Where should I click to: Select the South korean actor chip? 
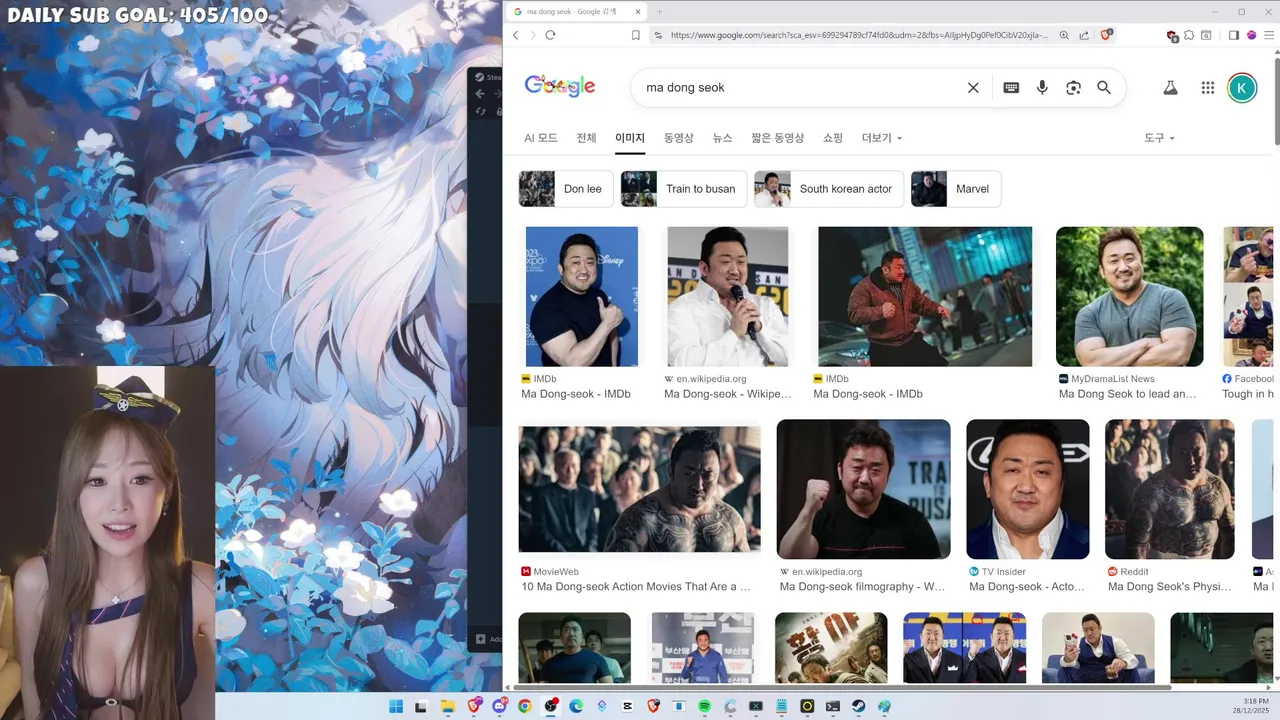[x=829, y=189]
